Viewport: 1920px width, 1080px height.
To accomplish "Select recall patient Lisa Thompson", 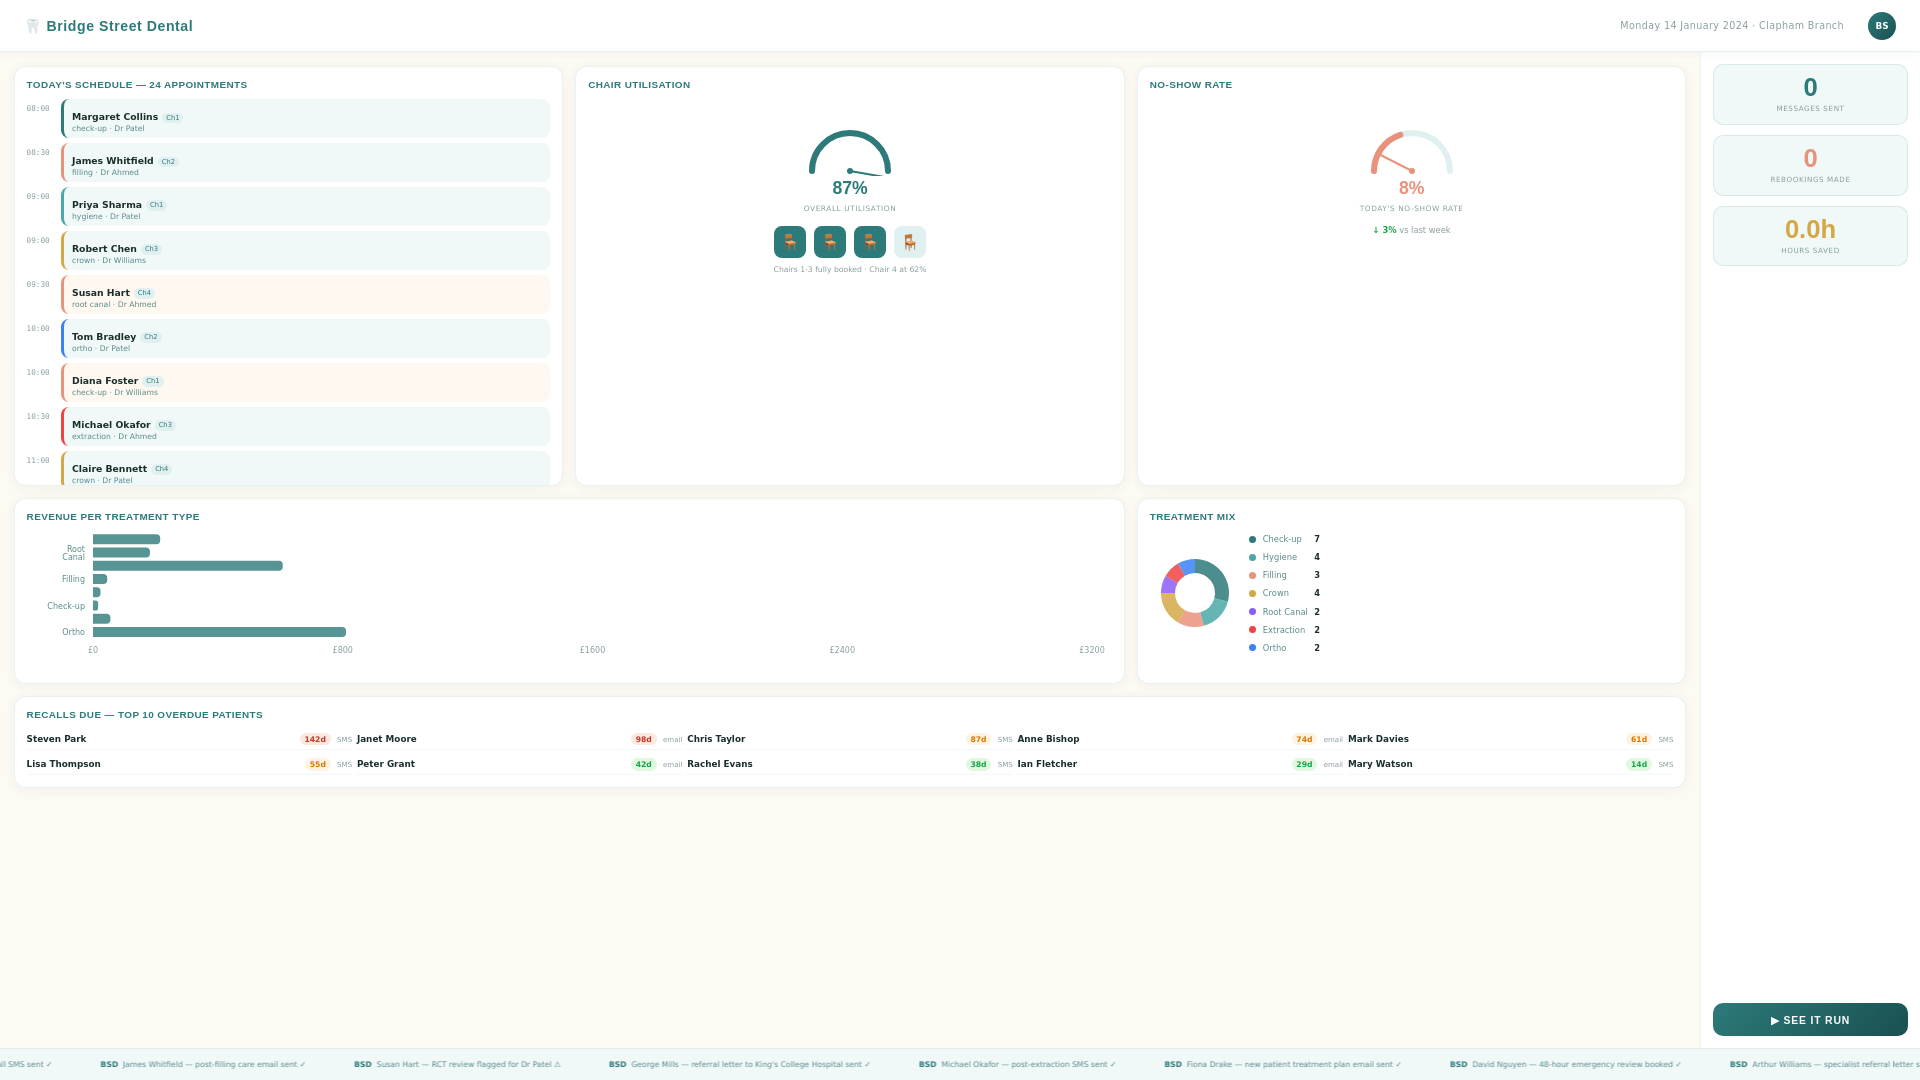I will tap(63, 764).
